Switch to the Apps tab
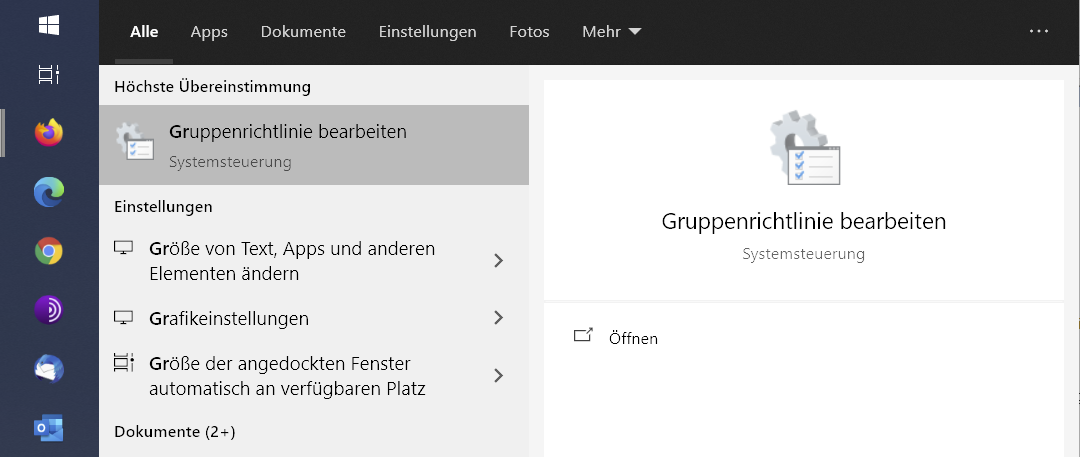Screen dimensions: 1080x457 click(209, 32)
